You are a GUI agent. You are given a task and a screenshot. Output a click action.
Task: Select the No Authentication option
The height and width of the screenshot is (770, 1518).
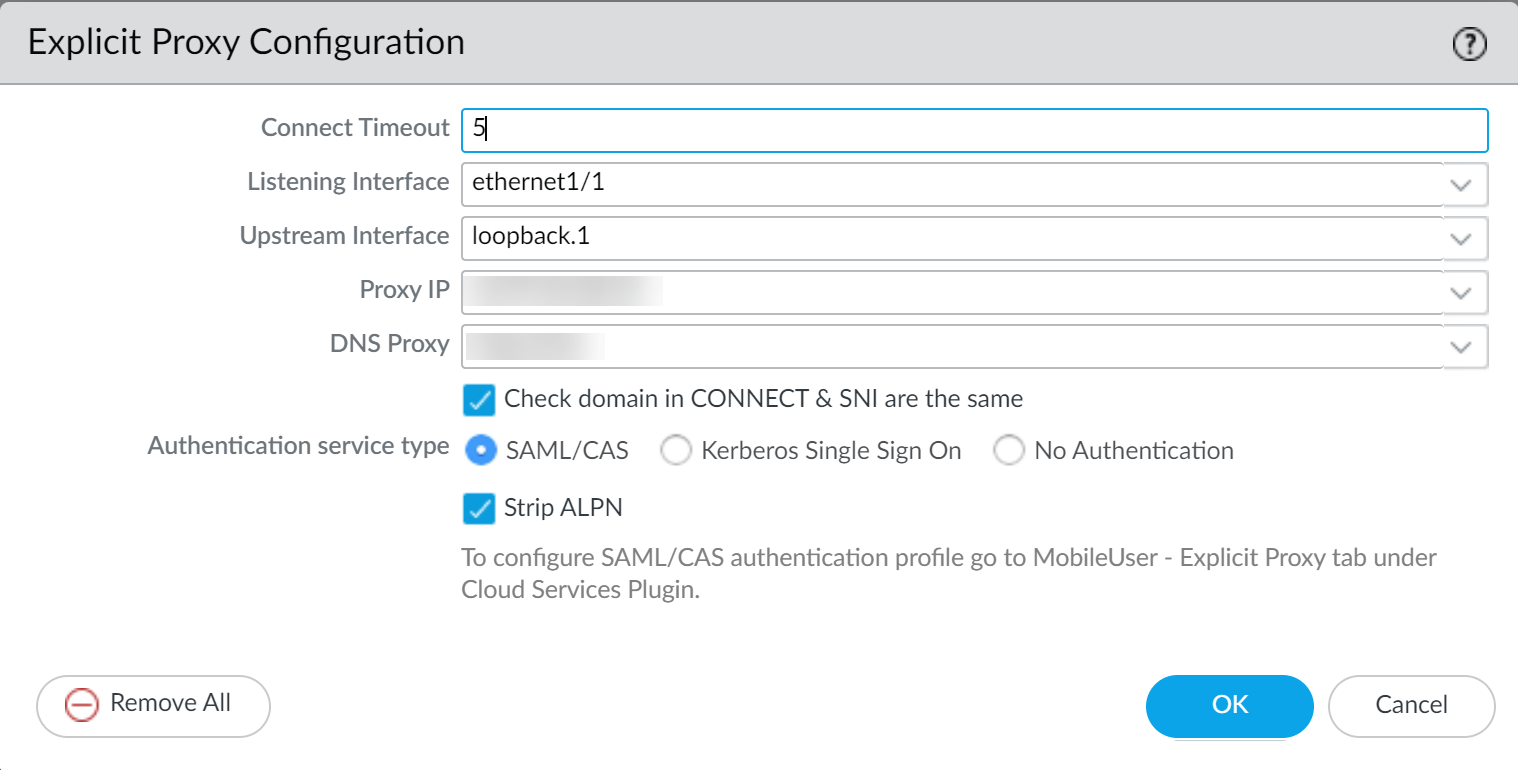1009,451
